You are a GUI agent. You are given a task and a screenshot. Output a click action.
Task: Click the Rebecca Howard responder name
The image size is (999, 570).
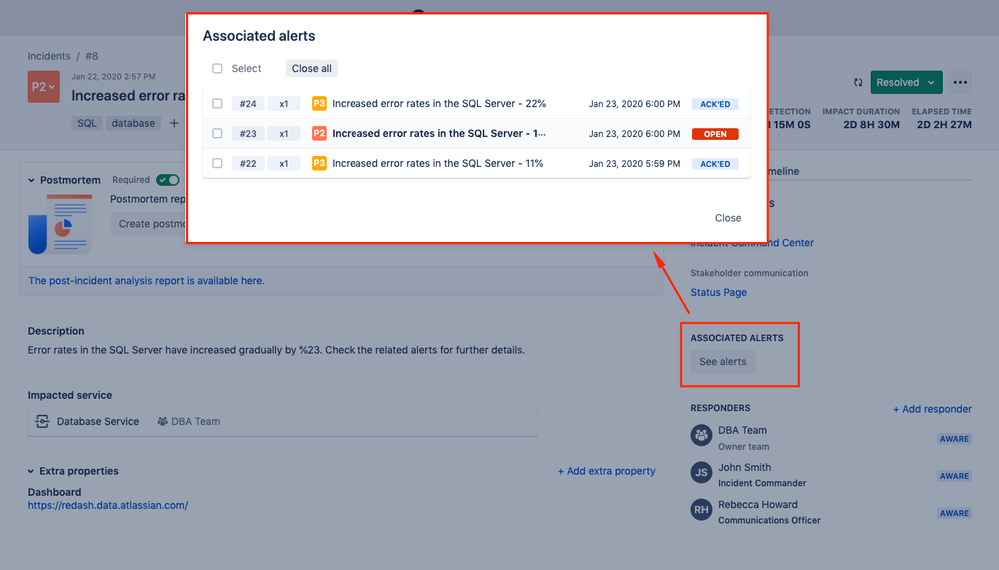tap(758, 504)
